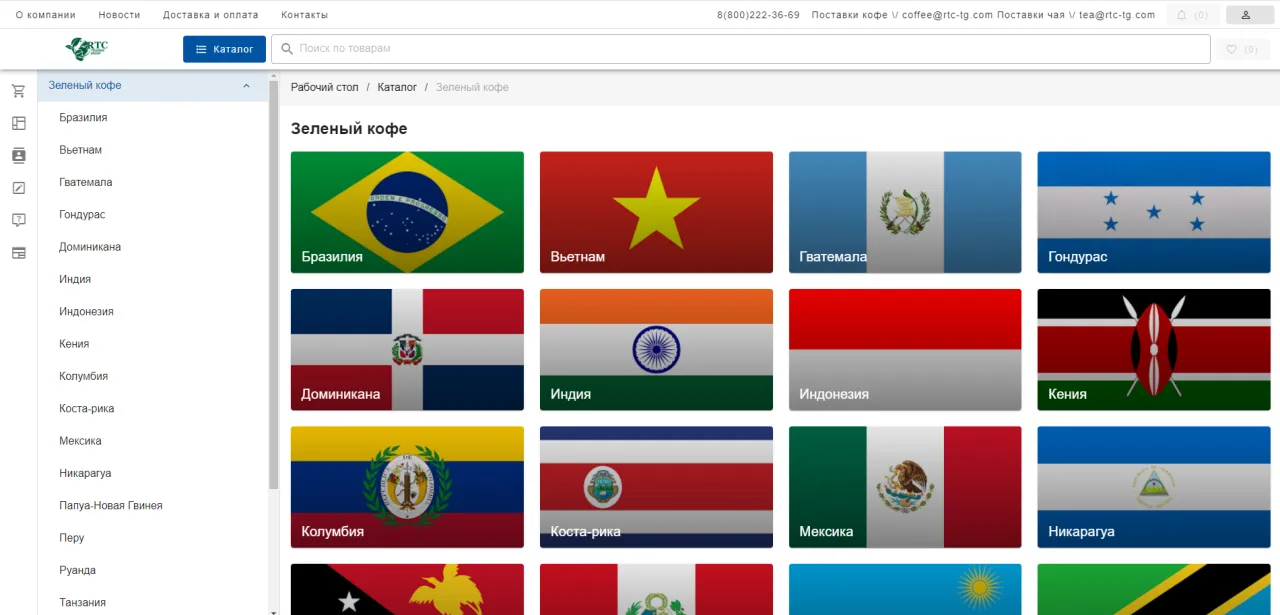
Task: Select Бразилия in the sidebar list
Action: [83, 118]
